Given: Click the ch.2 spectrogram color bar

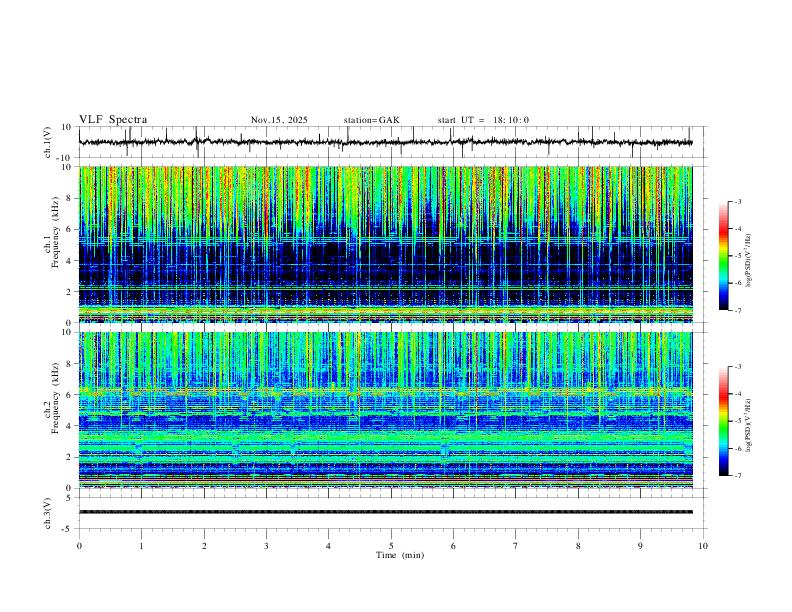Looking at the screenshot, I should click(723, 421).
